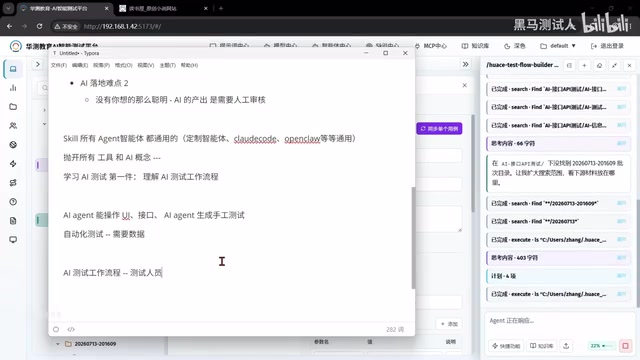Viewport: 640px width, 360px height.
Task: Expand the 思考内容 · 403 字符 entry
Action: [558, 258]
